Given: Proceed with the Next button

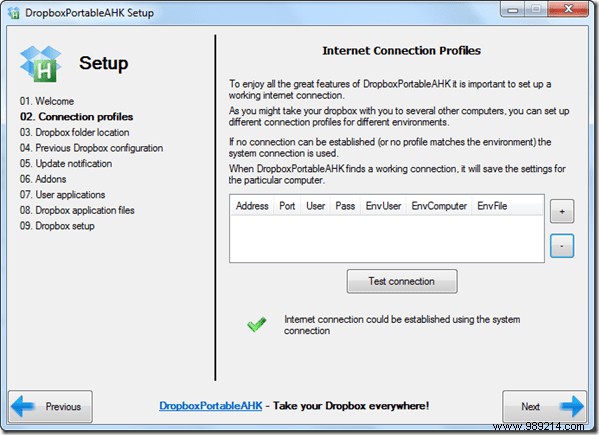Looking at the screenshot, I should 544,406.
